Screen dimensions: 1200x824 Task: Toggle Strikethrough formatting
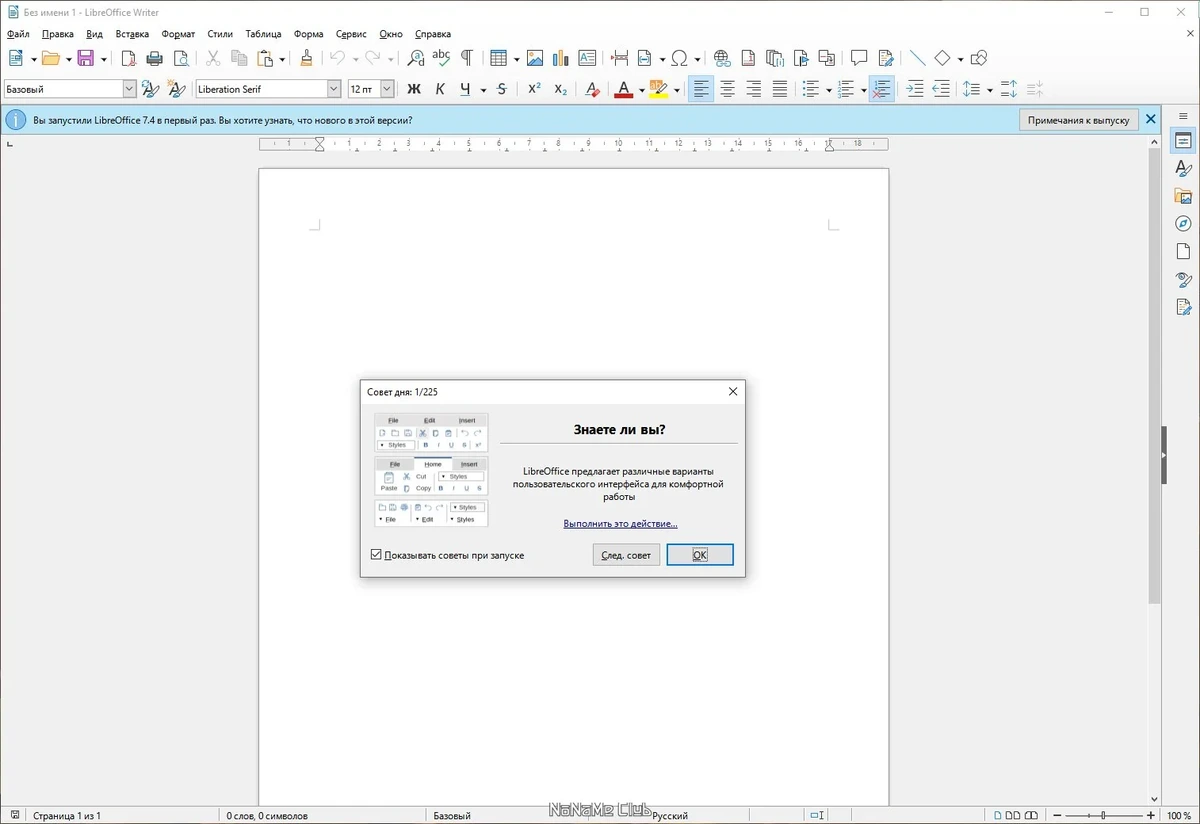pos(501,89)
